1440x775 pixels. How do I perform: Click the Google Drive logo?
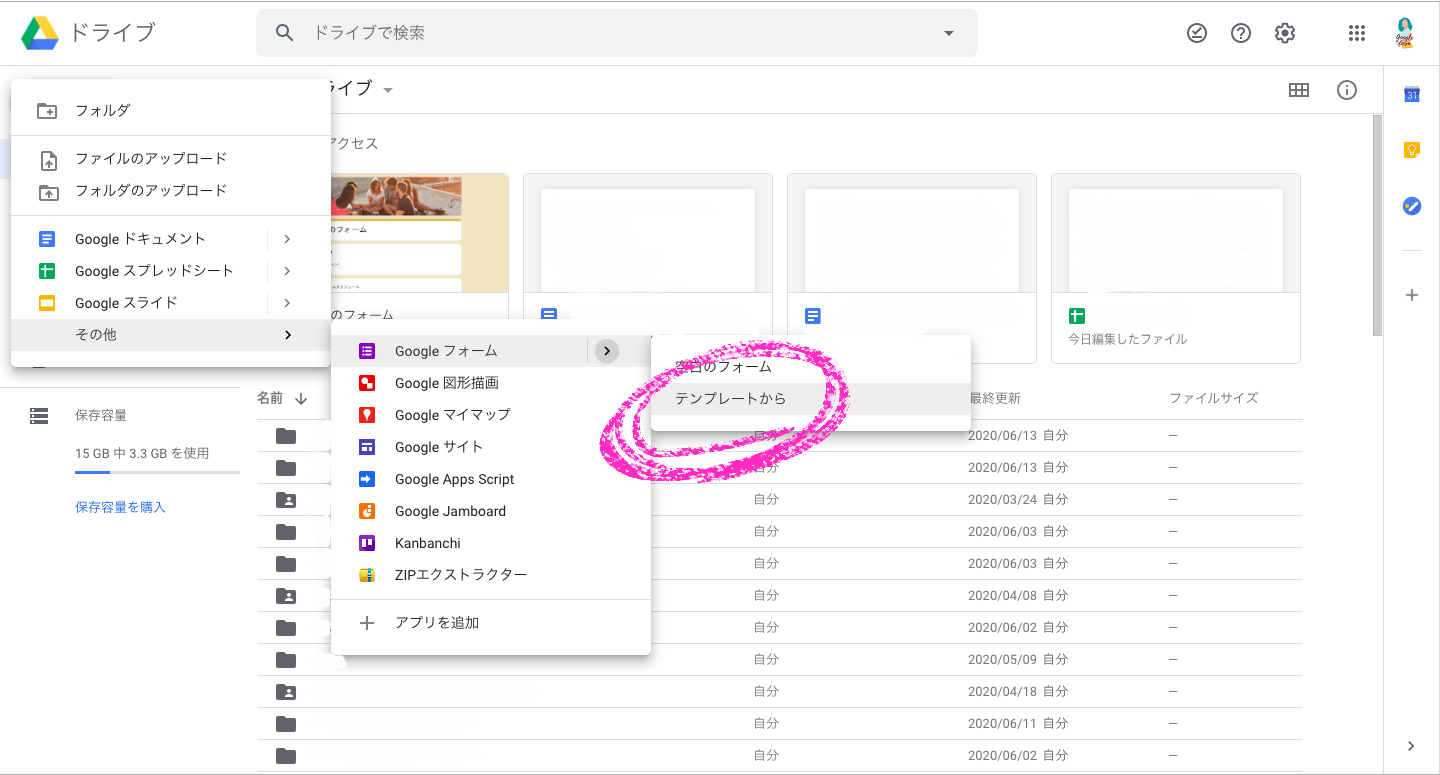click(40, 33)
